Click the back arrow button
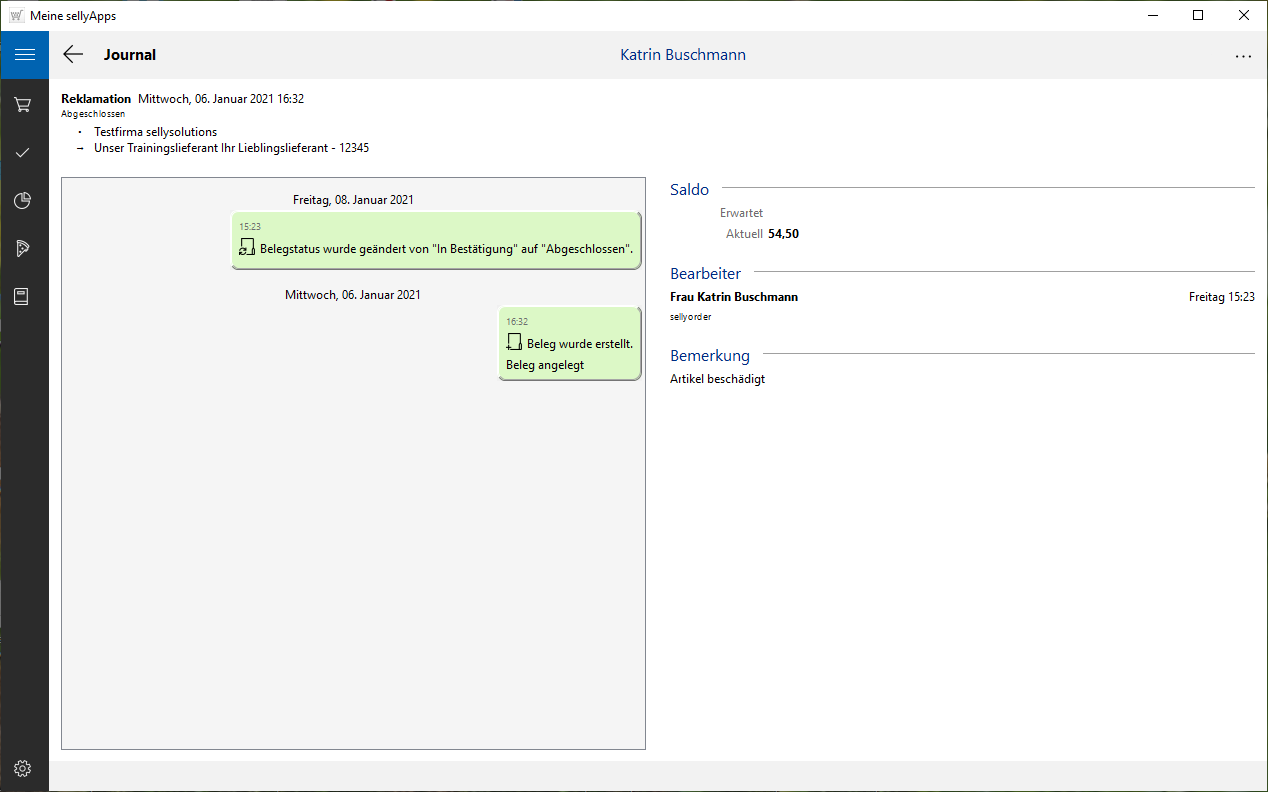This screenshot has width=1268, height=792. [73, 55]
